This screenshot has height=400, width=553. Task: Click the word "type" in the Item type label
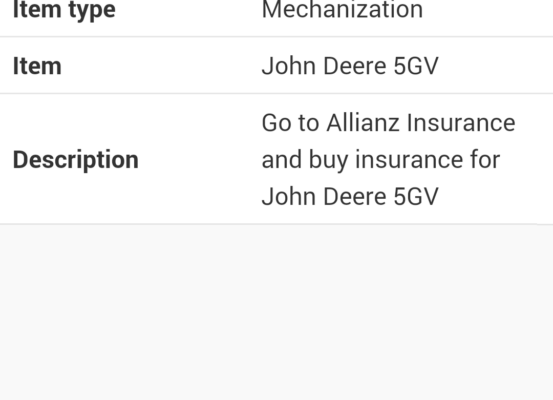coord(92,11)
